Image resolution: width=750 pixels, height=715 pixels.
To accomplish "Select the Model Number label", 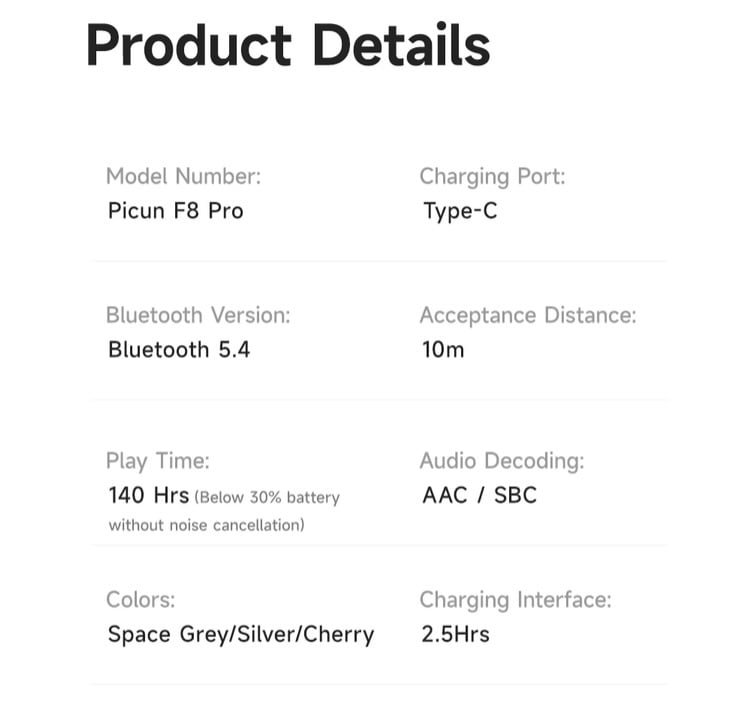I will (184, 176).
